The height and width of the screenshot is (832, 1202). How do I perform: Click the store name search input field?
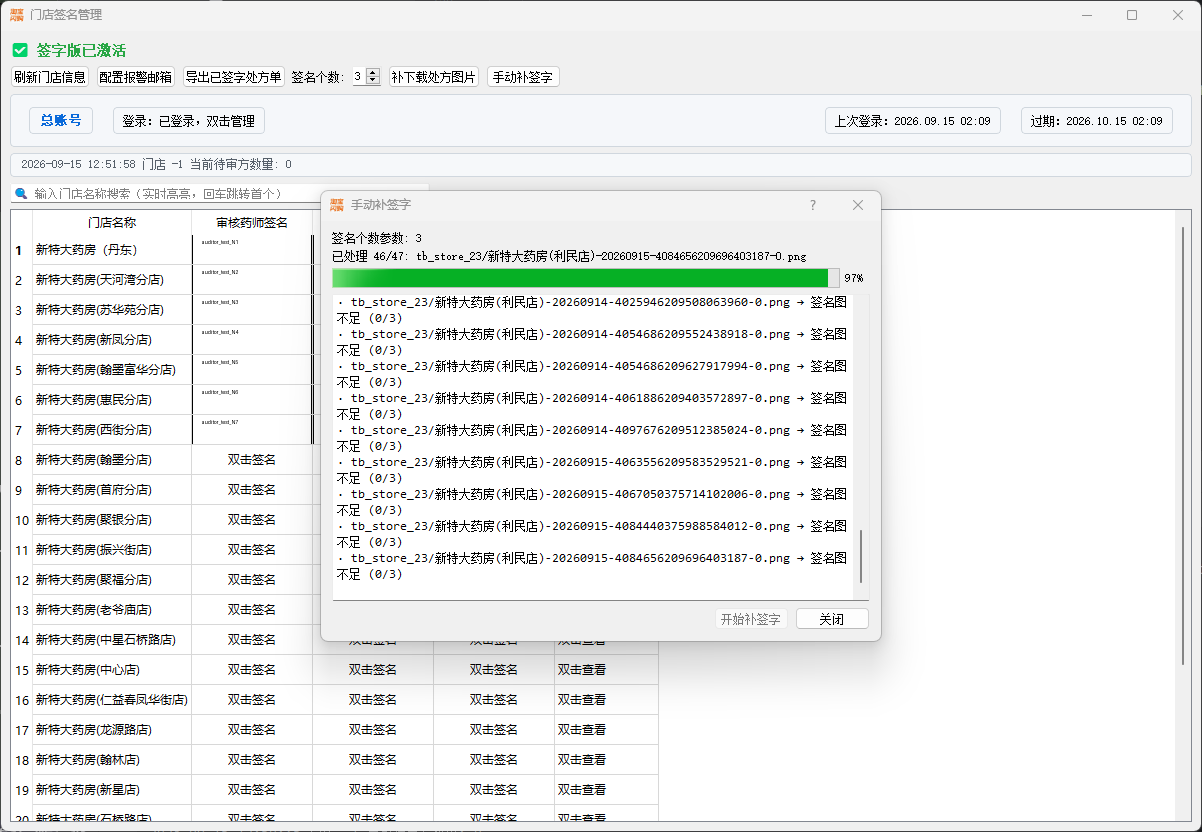pos(220,193)
